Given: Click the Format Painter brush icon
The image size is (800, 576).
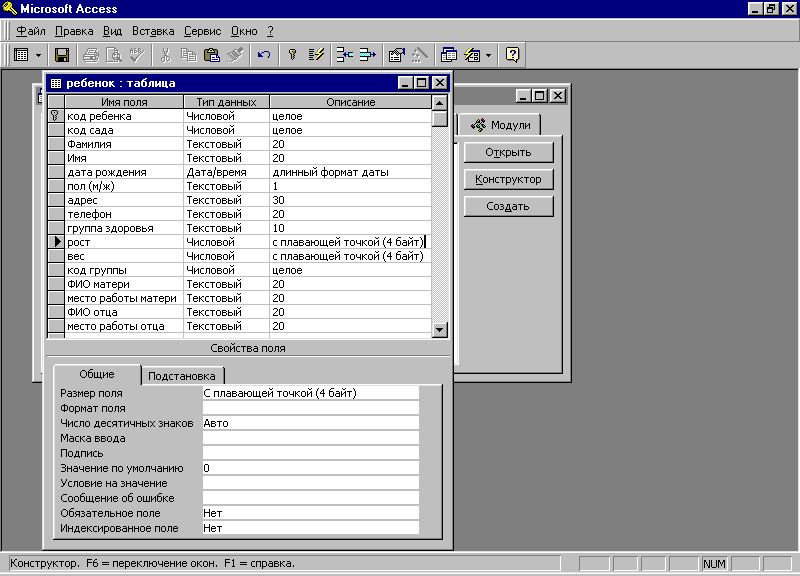Looking at the screenshot, I should [x=235, y=55].
